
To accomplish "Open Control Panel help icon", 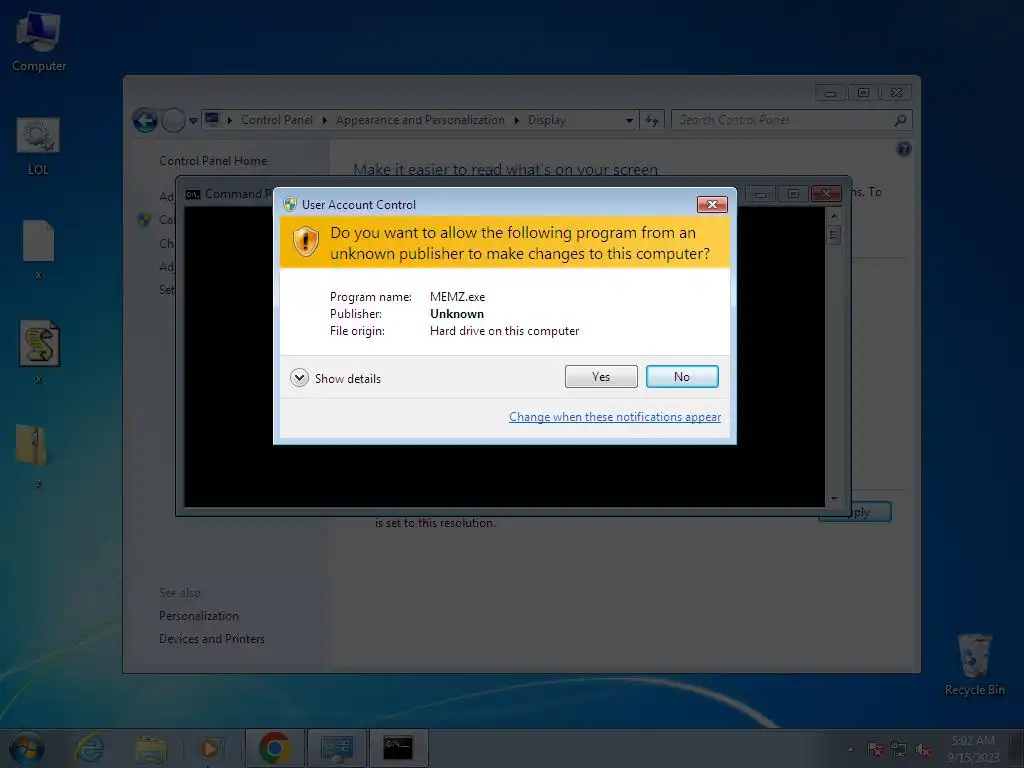I will click(x=903, y=149).
